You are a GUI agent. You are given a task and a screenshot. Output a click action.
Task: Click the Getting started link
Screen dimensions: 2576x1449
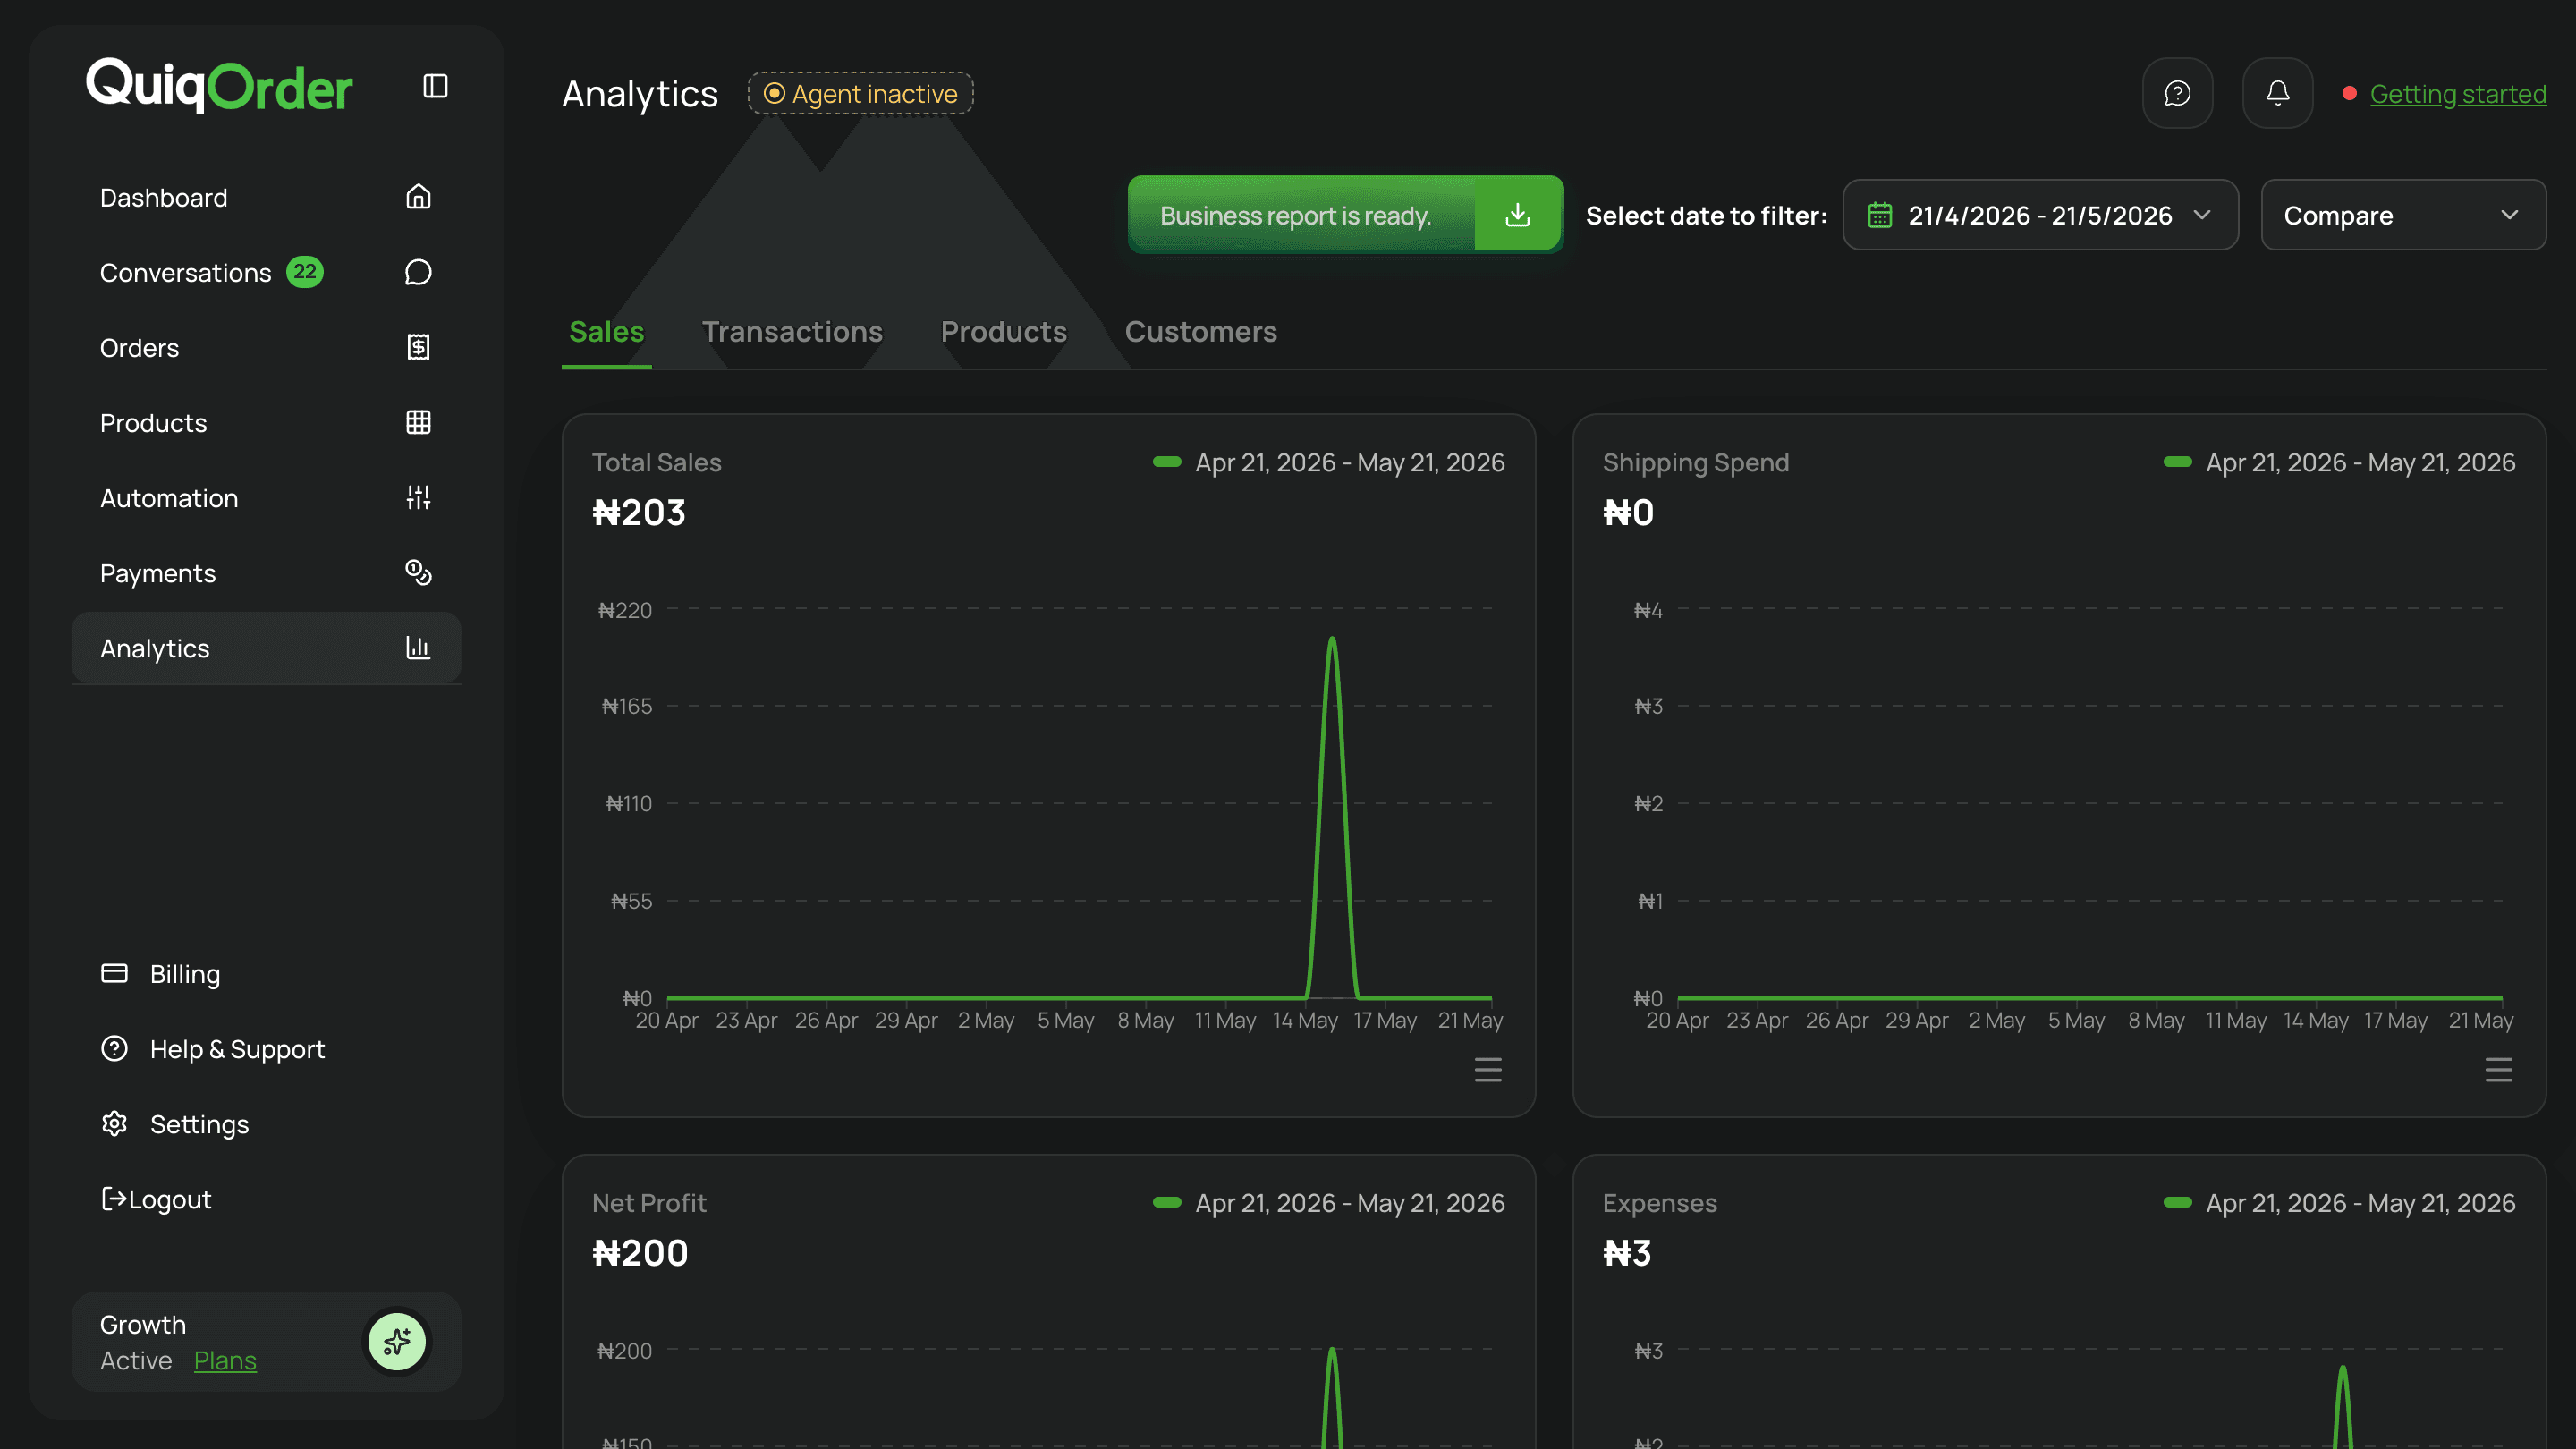click(2457, 93)
